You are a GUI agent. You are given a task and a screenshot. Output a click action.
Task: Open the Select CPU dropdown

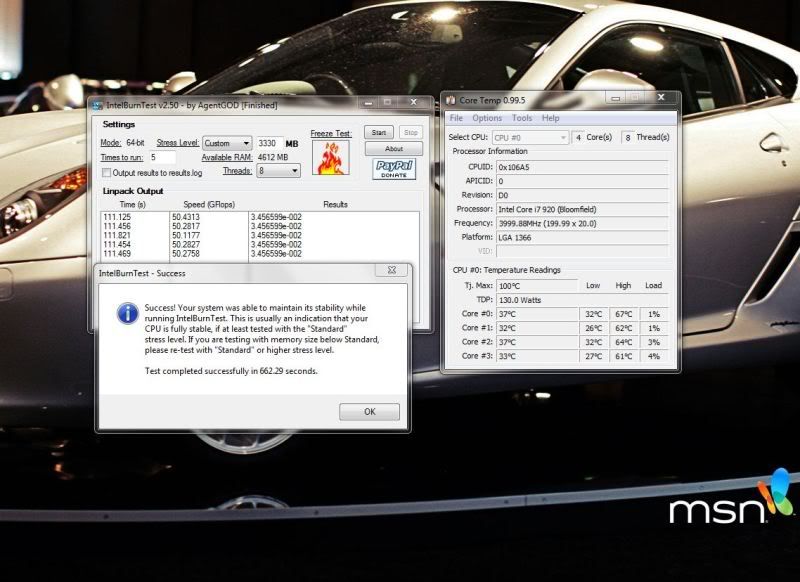(530, 137)
